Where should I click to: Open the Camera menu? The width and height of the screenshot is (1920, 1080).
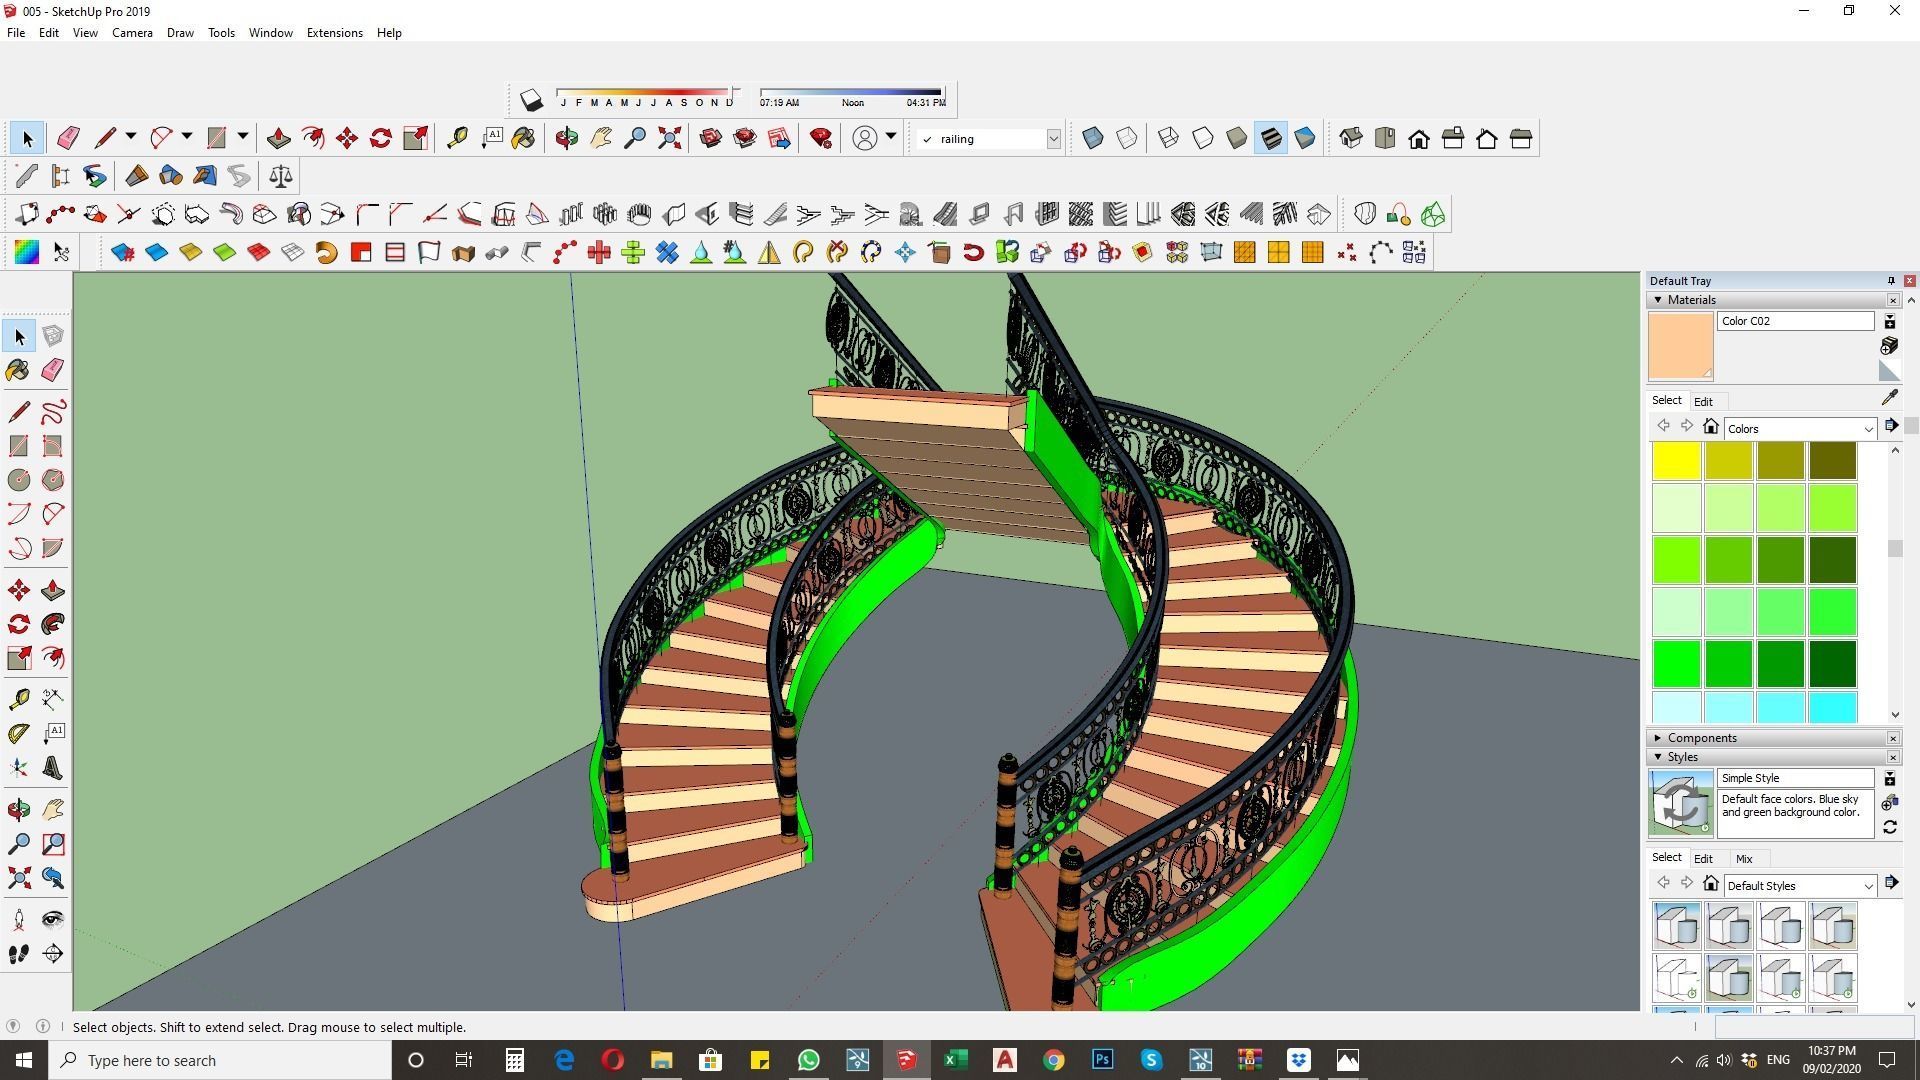[x=132, y=32]
